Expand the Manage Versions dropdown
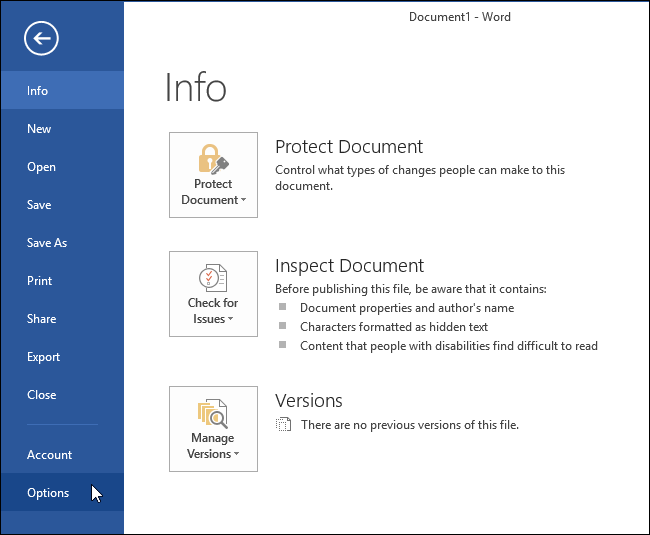650x535 pixels. [x=213, y=446]
